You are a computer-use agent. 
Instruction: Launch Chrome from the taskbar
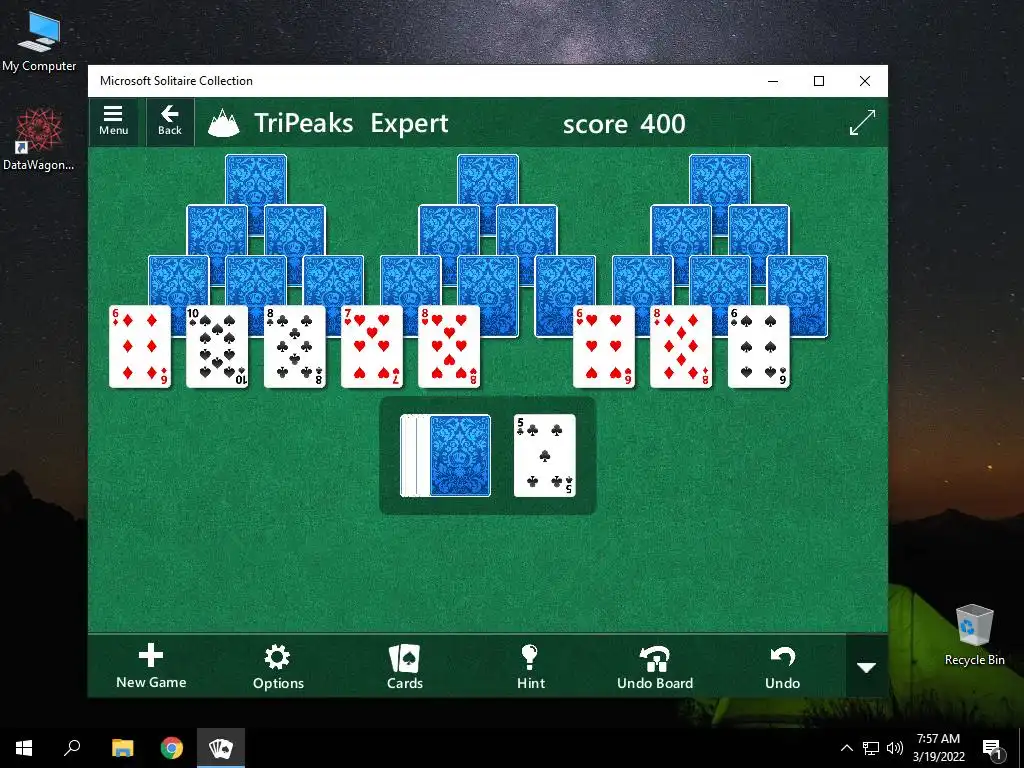pyautogui.click(x=172, y=748)
